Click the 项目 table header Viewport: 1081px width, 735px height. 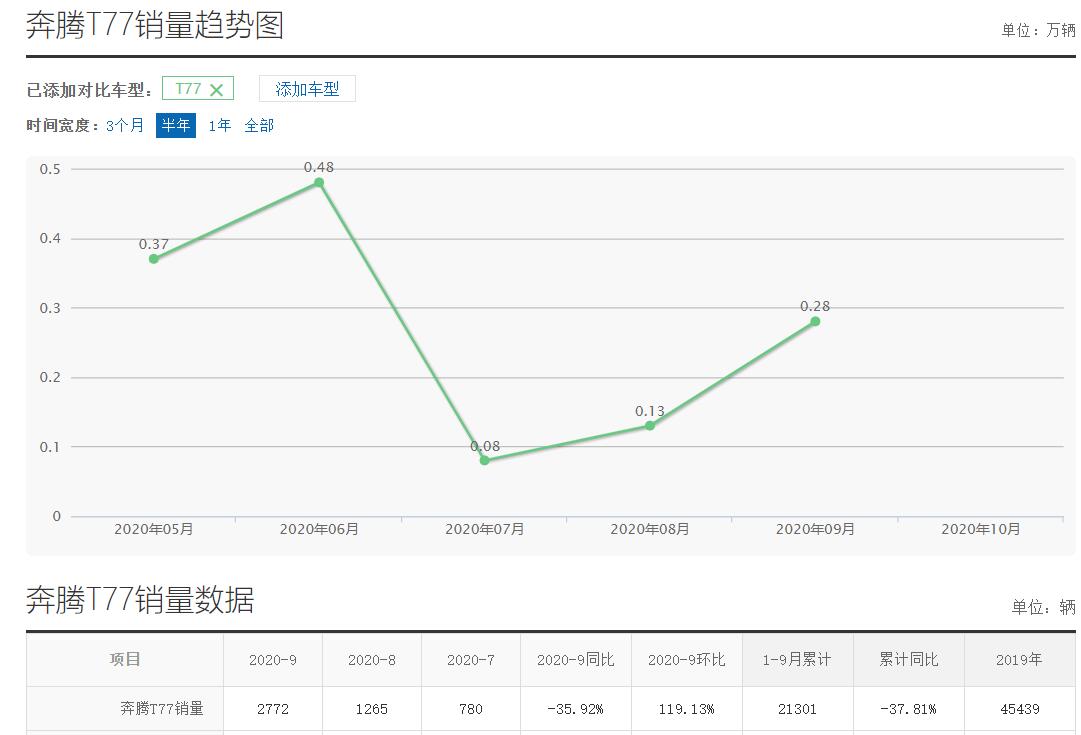point(125,660)
